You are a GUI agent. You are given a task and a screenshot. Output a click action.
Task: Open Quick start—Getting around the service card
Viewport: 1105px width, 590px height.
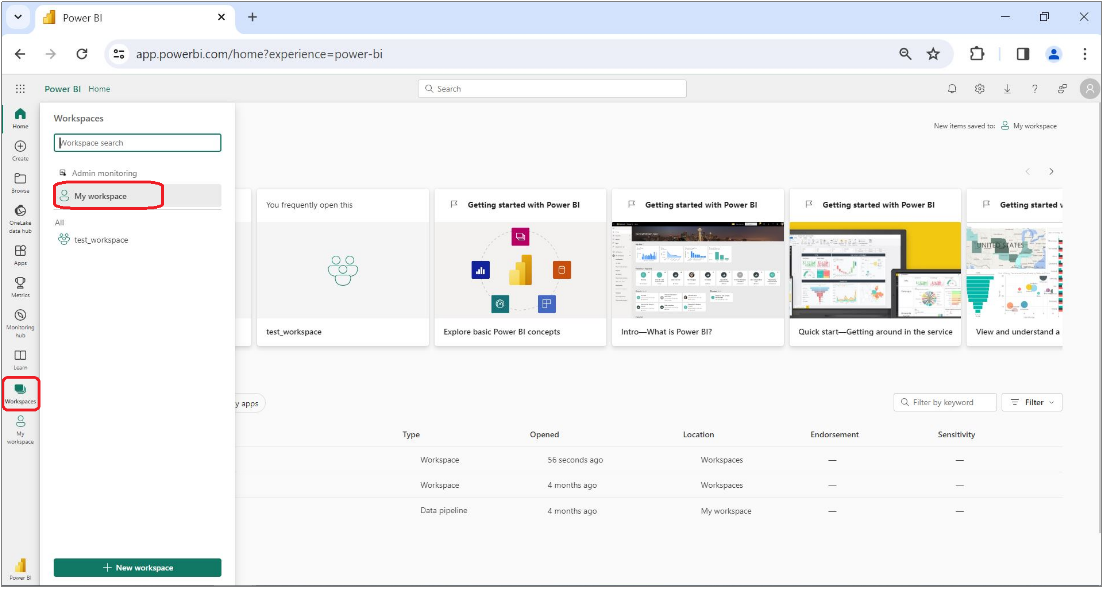click(x=875, y=267)
